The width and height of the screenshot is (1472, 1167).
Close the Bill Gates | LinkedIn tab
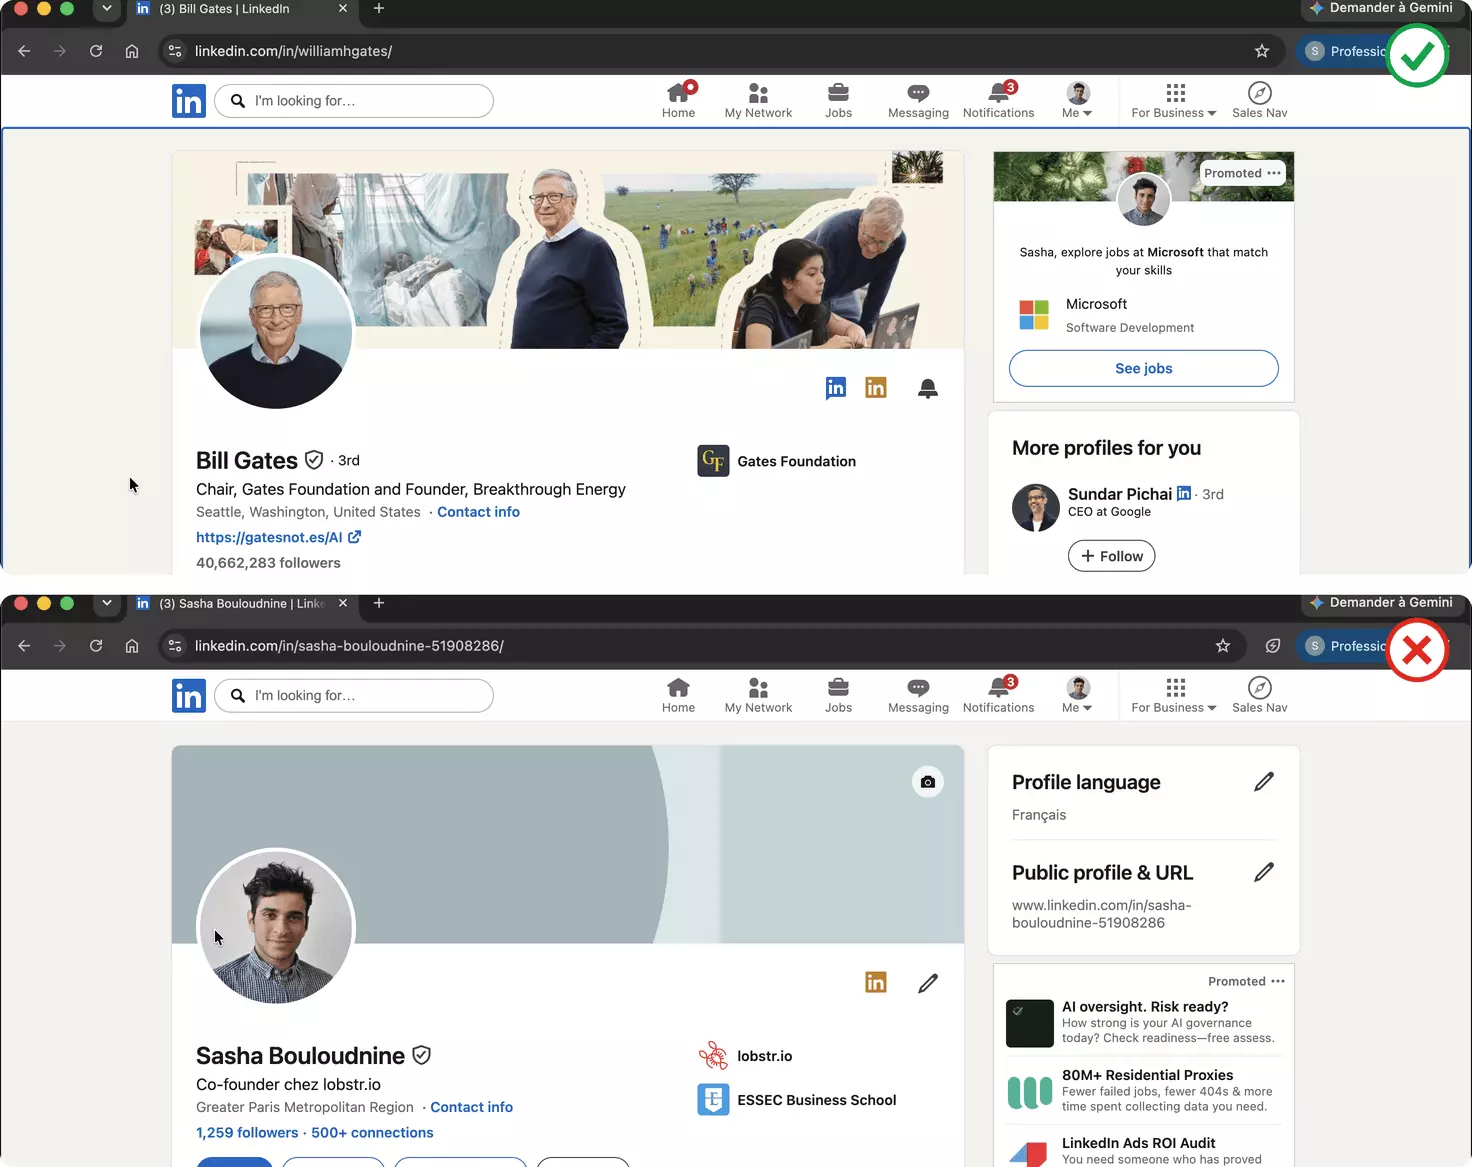click(343, 8)
